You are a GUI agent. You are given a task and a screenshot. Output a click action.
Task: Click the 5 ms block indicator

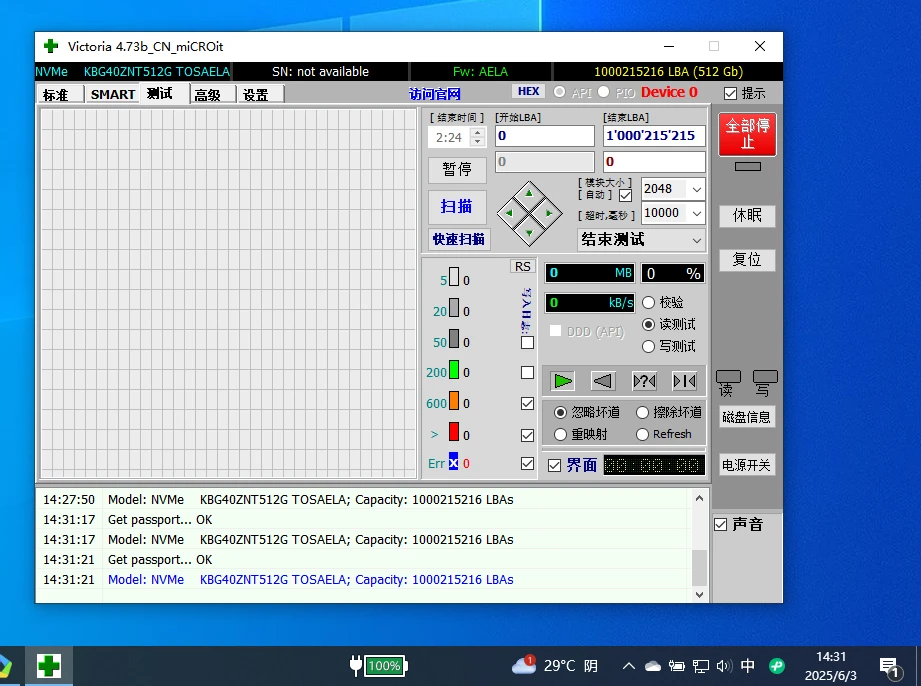(453, 277)
